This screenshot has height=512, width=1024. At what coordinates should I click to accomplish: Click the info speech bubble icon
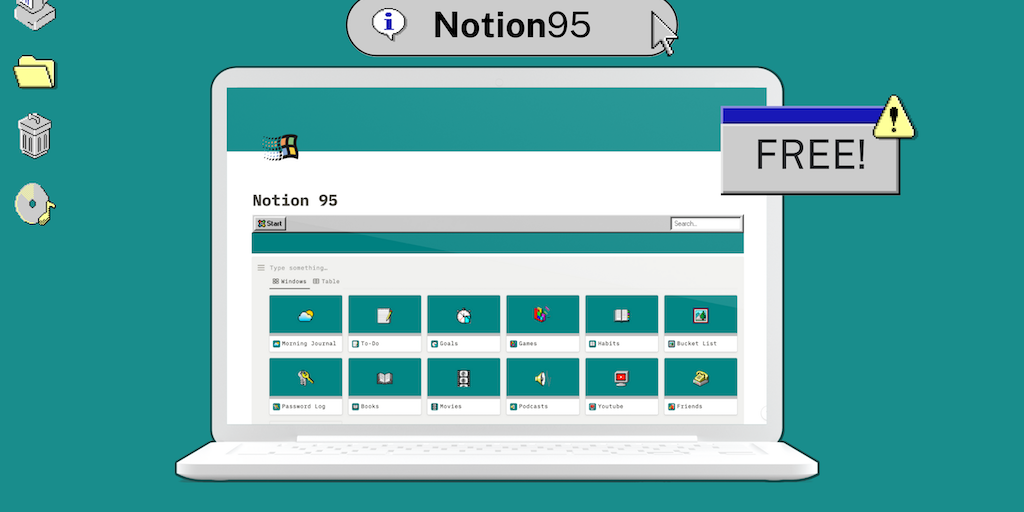tap(389, 24)
